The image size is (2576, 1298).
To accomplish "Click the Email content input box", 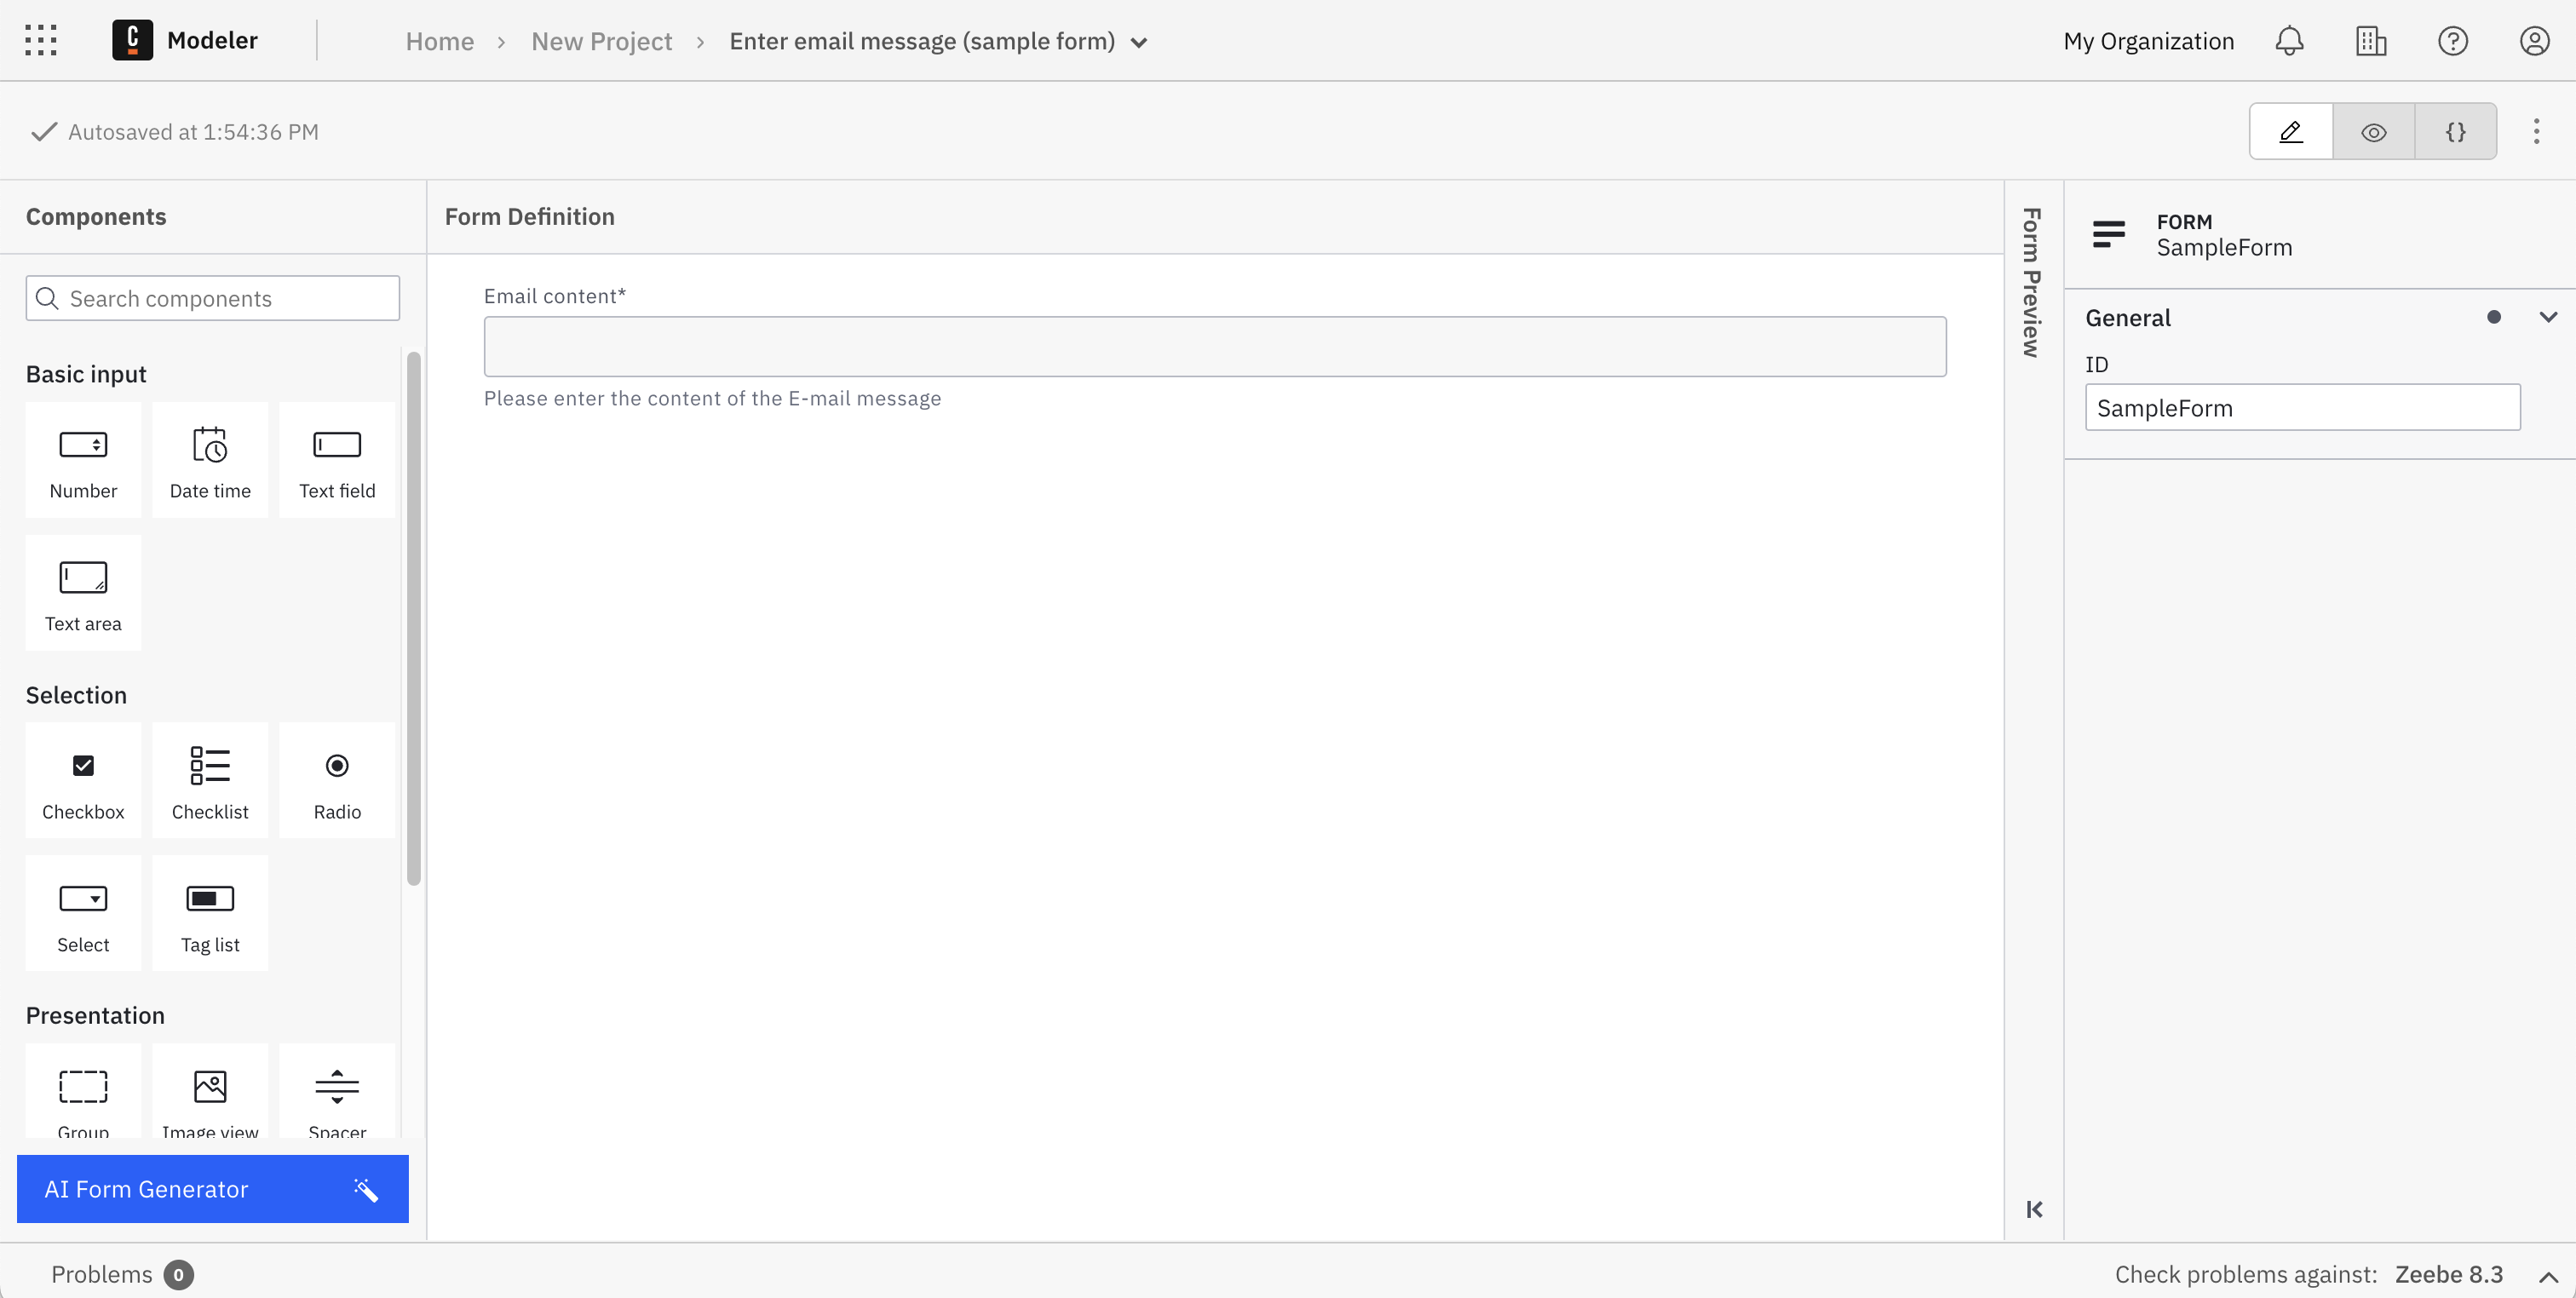I will pos(1213,346).
